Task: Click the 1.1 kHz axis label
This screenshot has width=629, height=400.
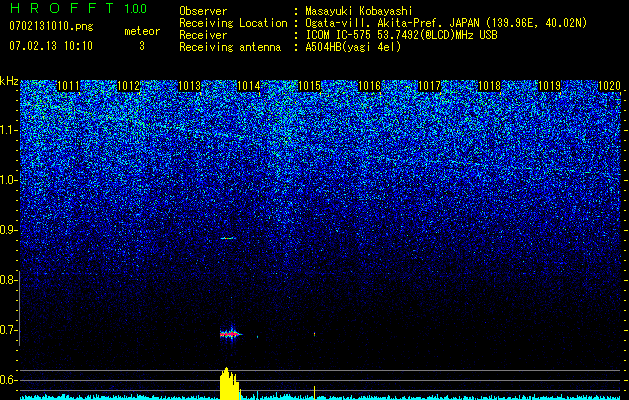Action: point(8,130)
